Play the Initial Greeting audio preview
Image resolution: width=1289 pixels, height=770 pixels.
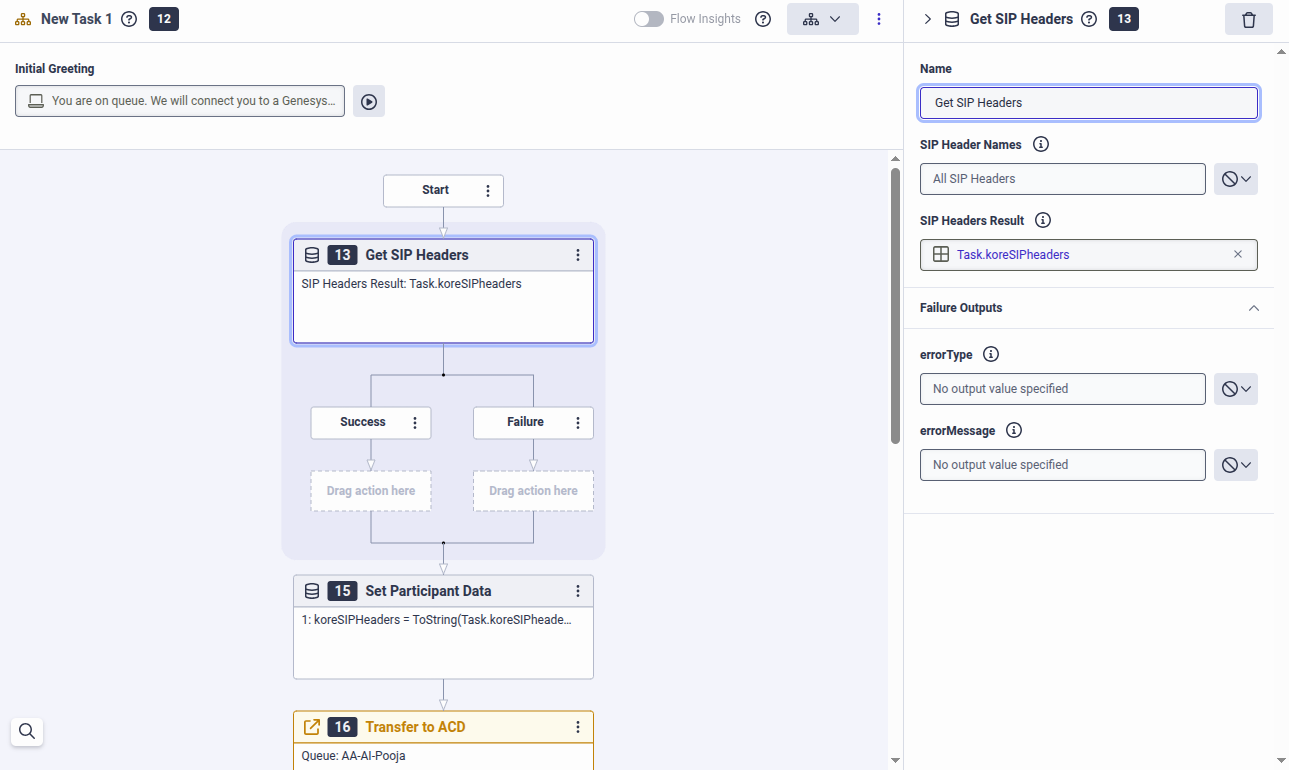coord(369,101)
